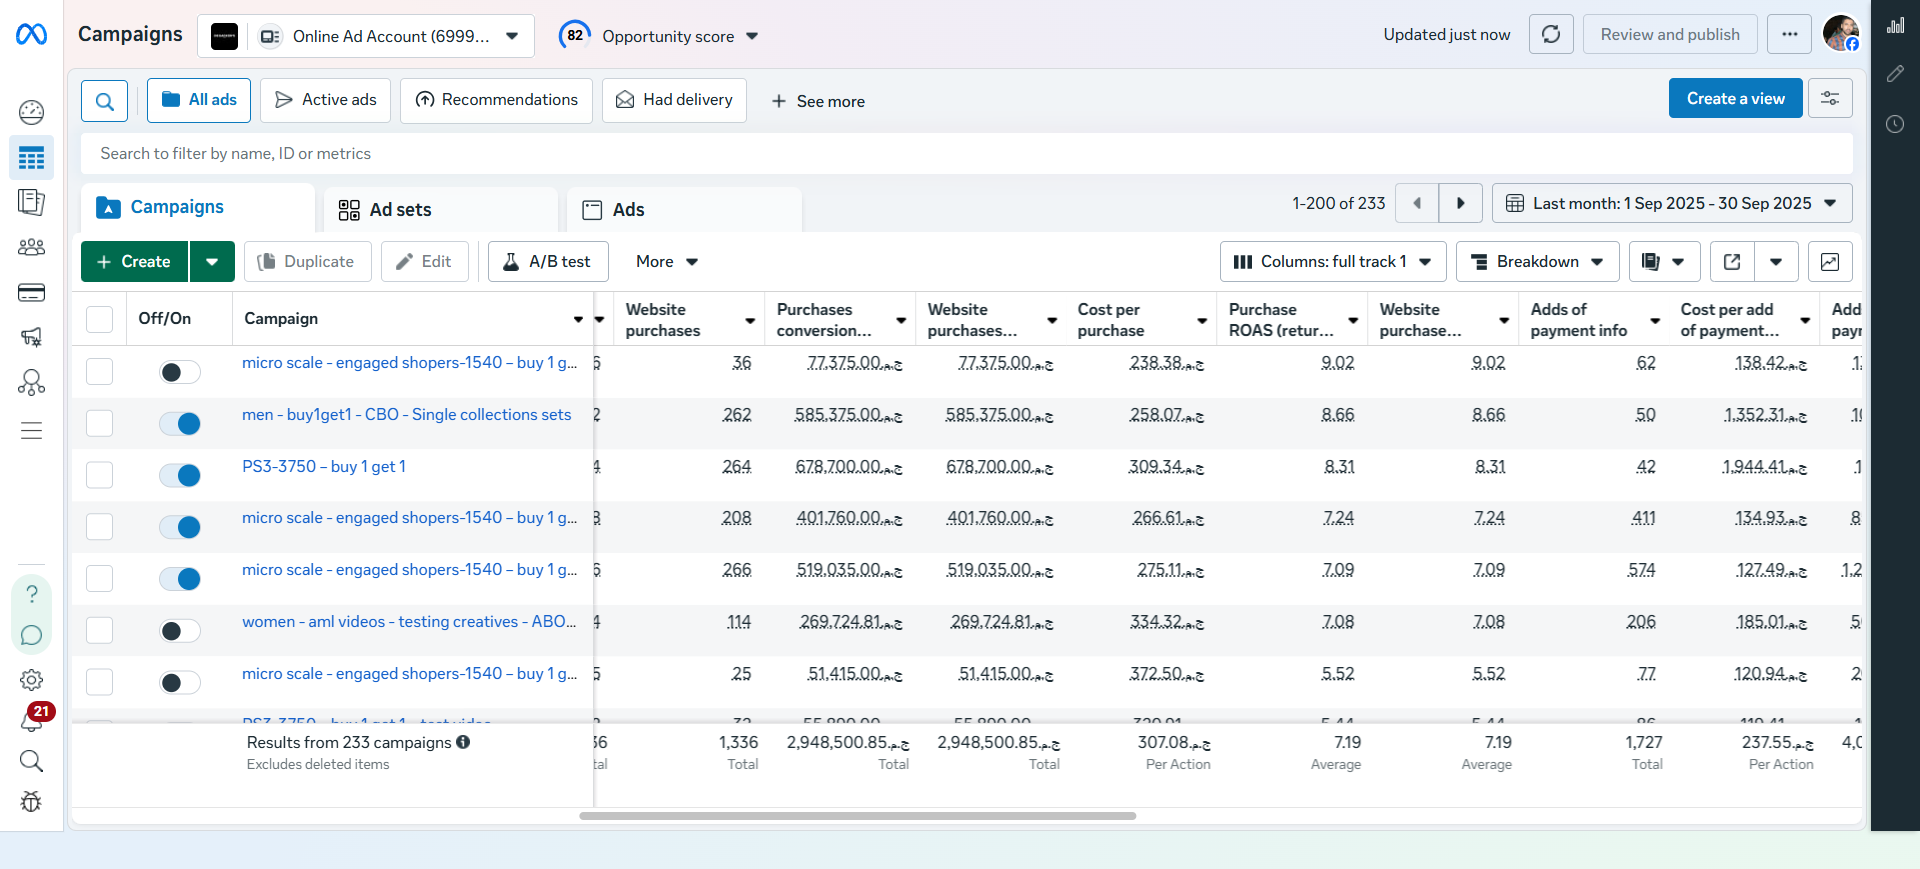
Task: Open the search icon next to All ads
Action: [104, 101]
